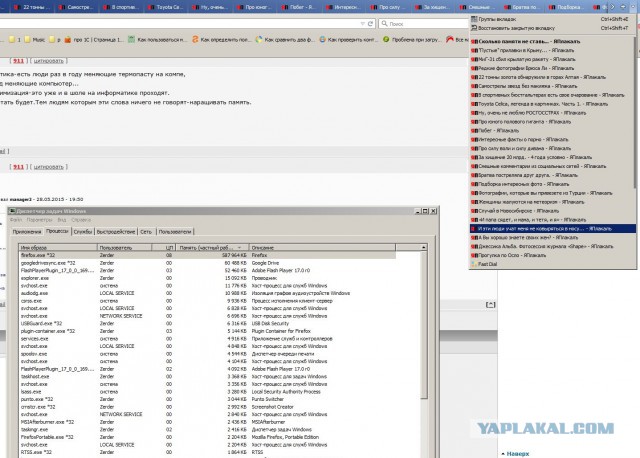This screenshot has width=640, height=458.
Task: Click the "Наверх" link
Action: coord(518,454)
